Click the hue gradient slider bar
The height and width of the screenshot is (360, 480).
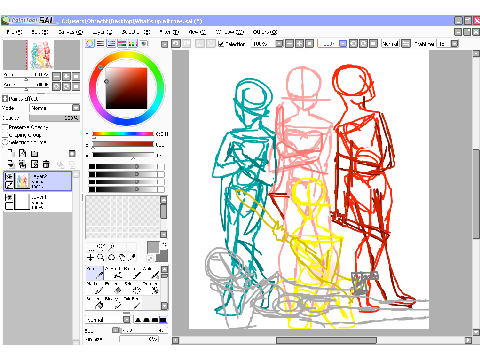pyautogui.click(x=123, y=134)
